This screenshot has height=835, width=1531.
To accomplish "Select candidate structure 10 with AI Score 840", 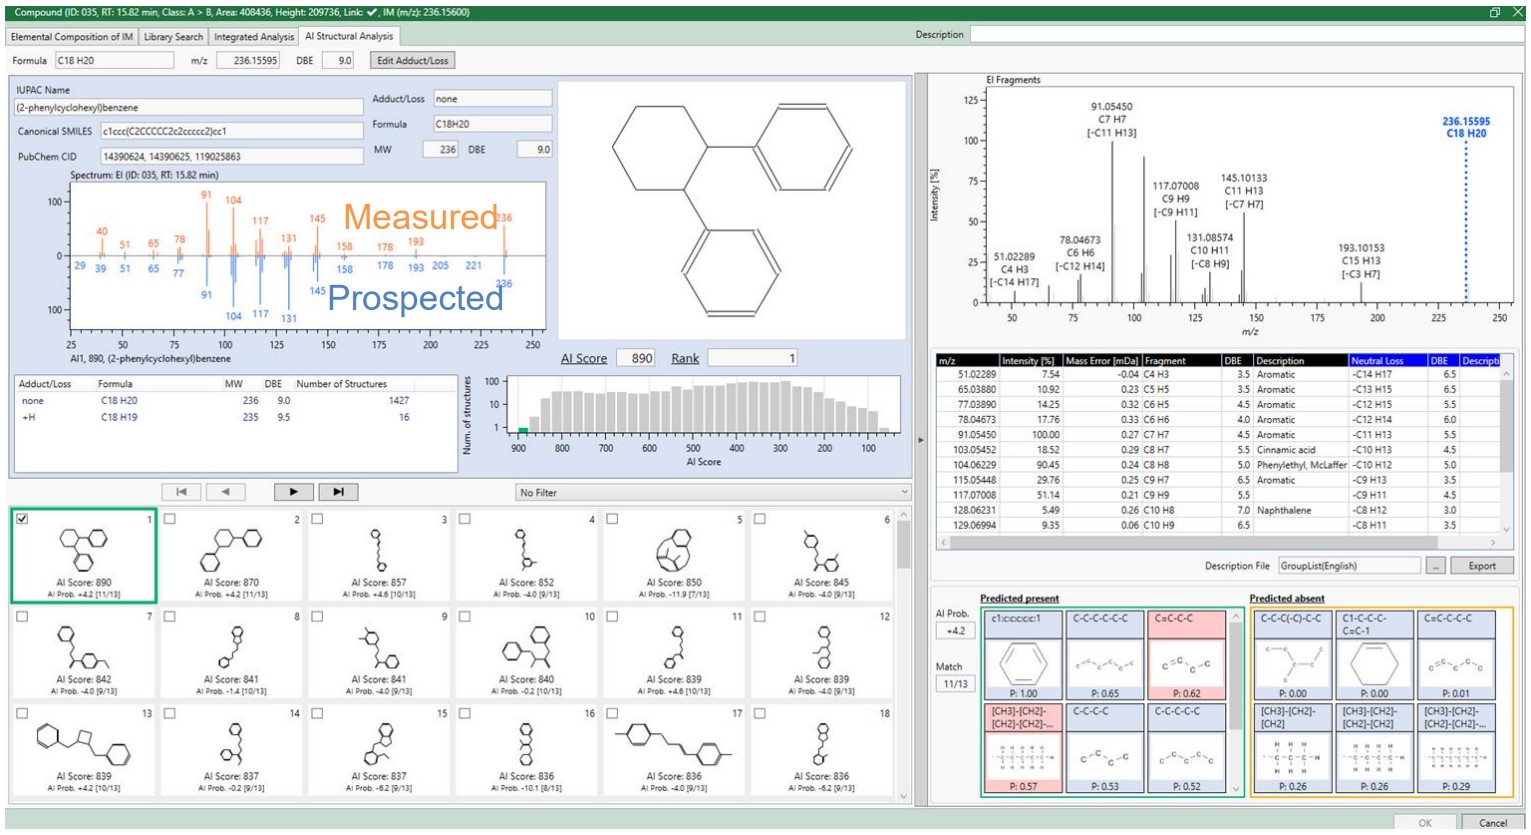I will coord(526,653).
